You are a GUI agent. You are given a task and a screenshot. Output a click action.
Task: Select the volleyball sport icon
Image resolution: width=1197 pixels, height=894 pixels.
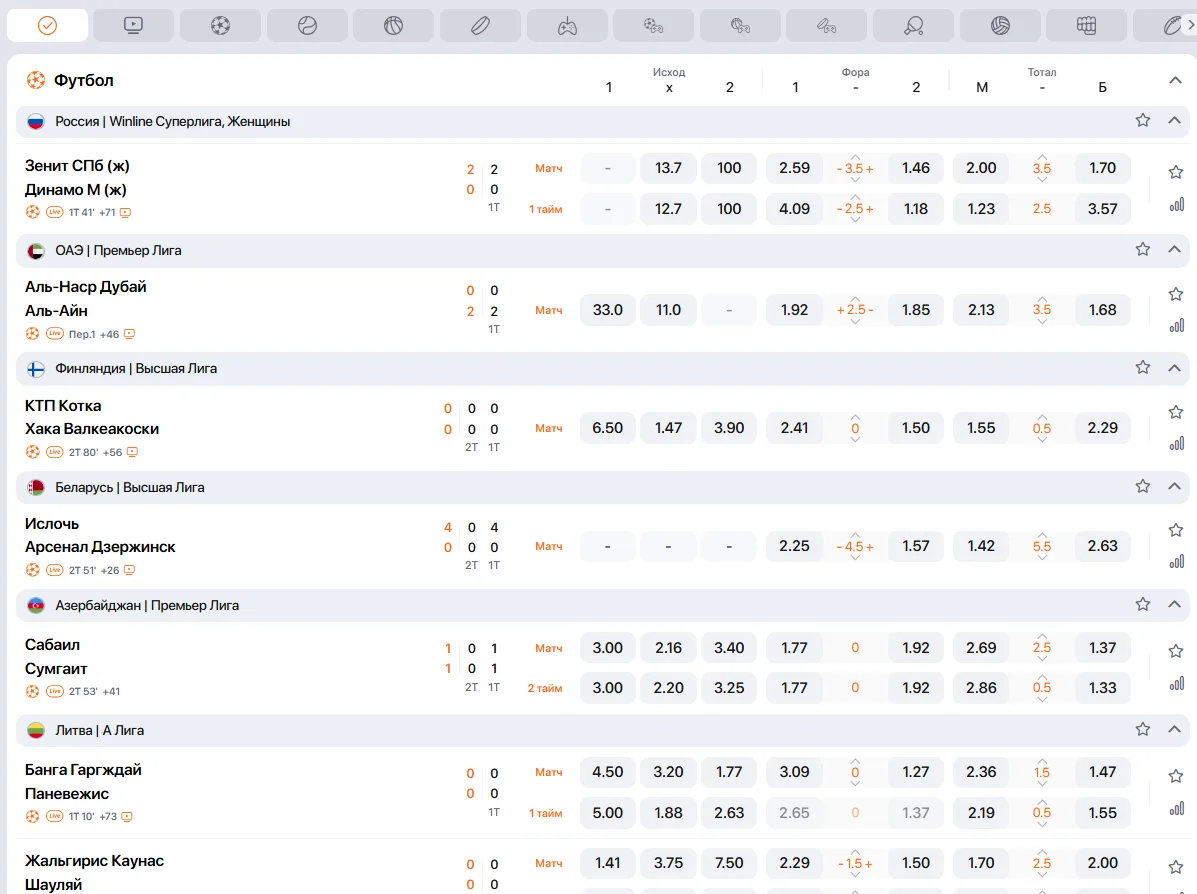[x=1000, y=26]
